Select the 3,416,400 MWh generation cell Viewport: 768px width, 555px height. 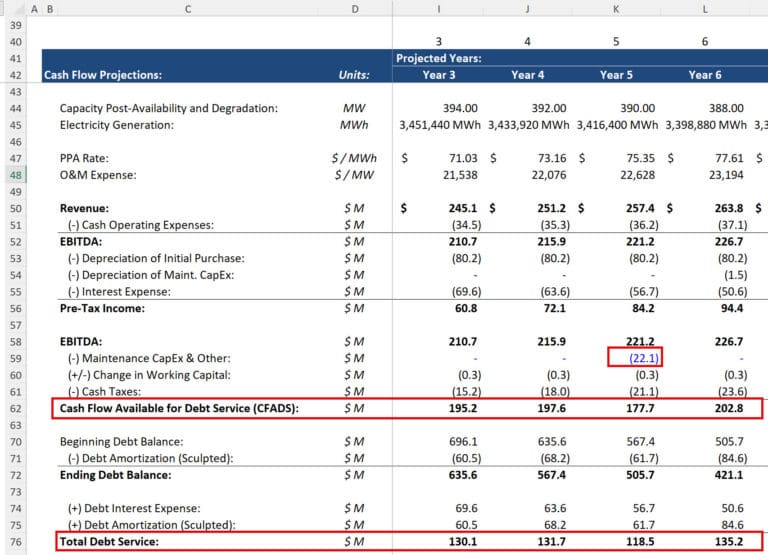pos(617,125)
